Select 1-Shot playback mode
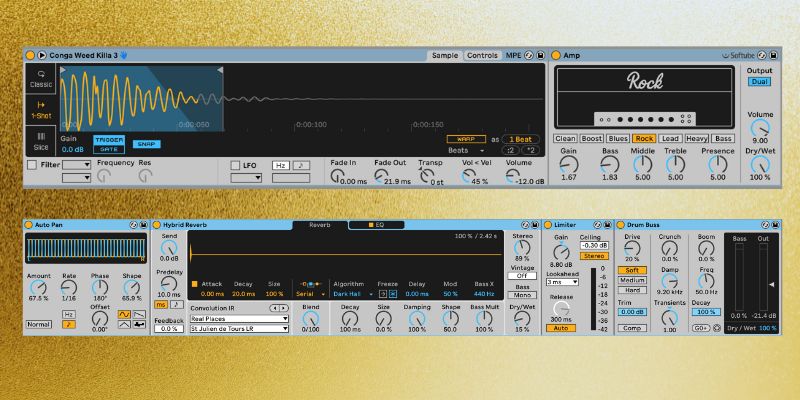800x400 pixels. point(41,110)
